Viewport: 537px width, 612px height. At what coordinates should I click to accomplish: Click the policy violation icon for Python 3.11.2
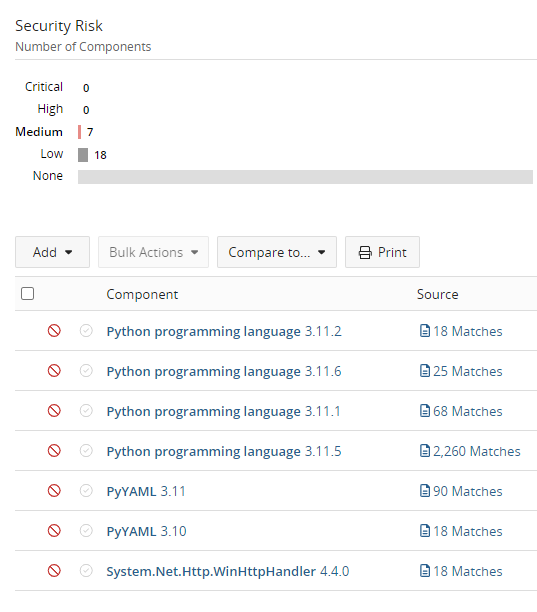54,331
